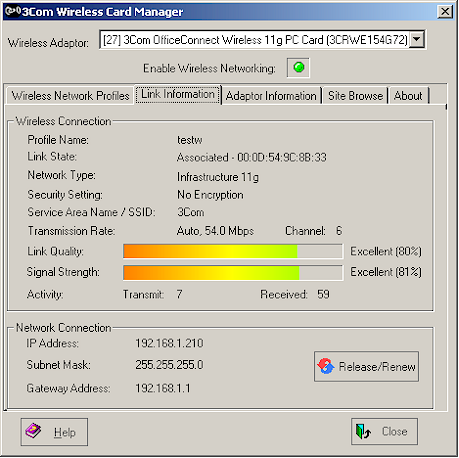Image resolution: width=459 pixels, height=458 pixels.
Task: Open the About tab
Action: point(408,96)
